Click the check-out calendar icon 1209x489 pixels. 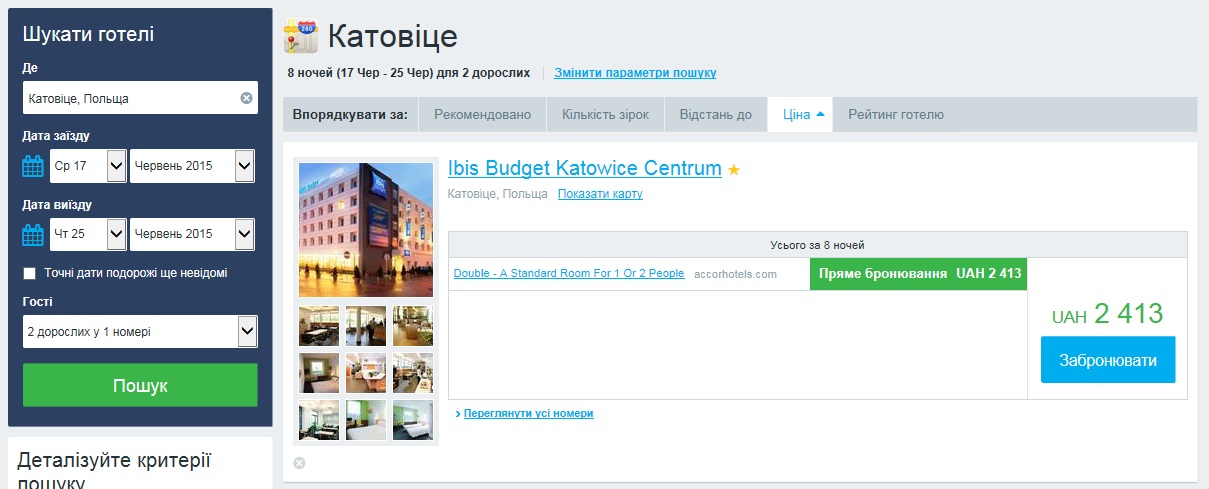[33, 235]
